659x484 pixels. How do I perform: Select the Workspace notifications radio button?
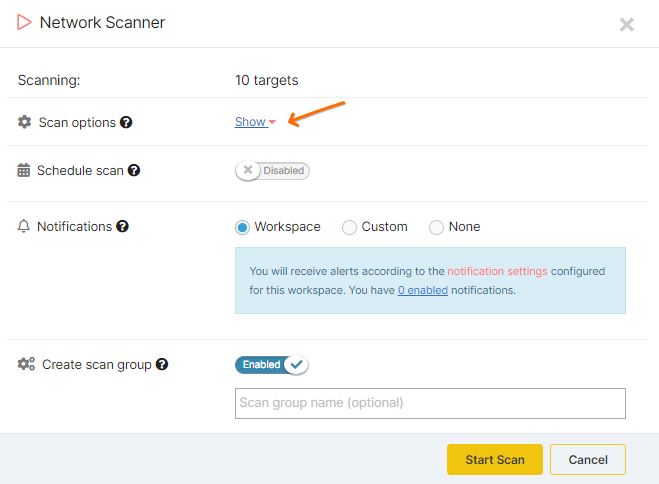click(x=243, y=227)
